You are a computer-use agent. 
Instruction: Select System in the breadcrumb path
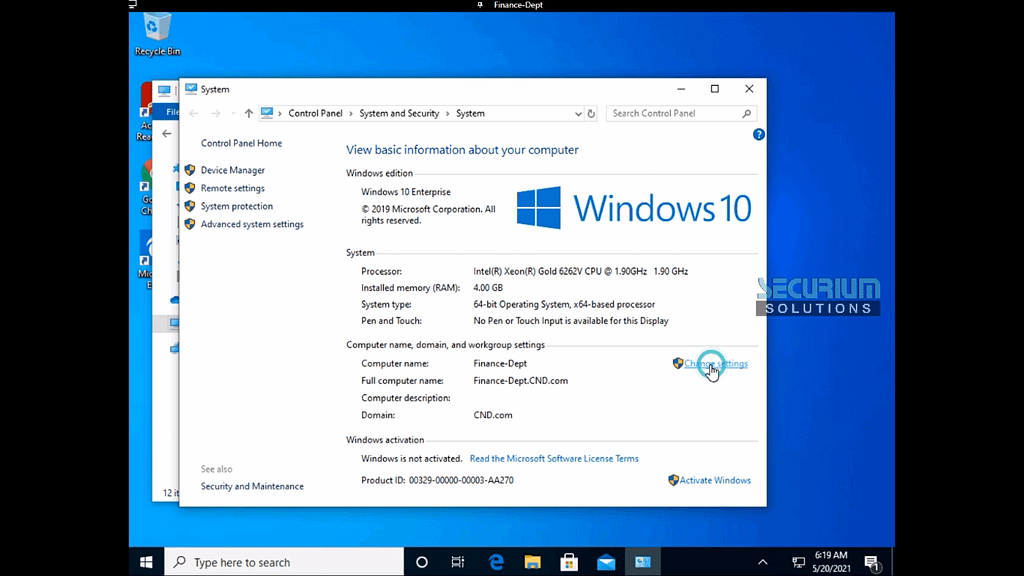(x=470, y=114)
